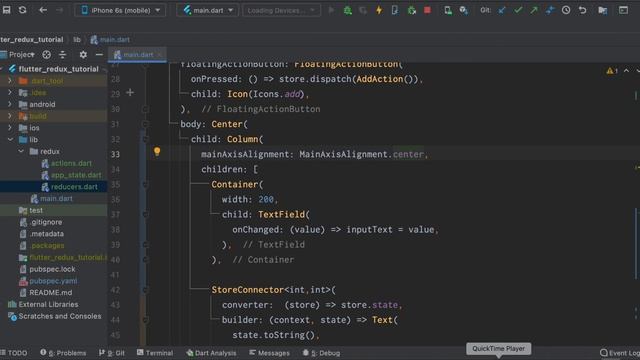The height and width of the screenshot is (360, 640).
Task: Open the main.dart run configuration dropdown
Action: (x=207, y=10)
